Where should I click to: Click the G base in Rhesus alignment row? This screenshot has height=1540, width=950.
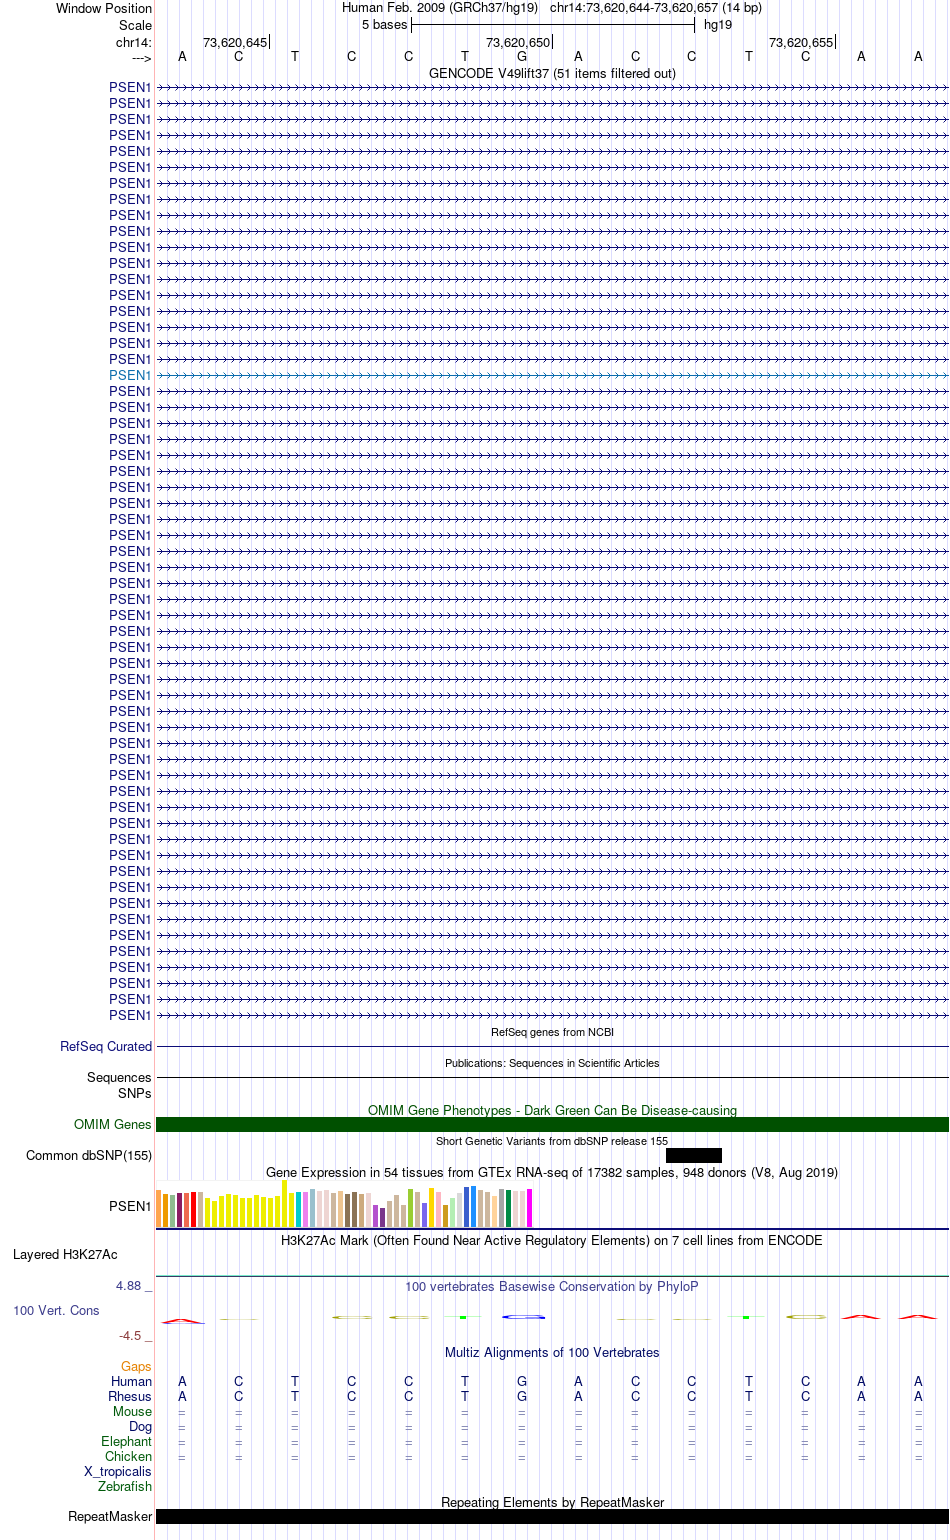pyautogui.click(x=522, y=1397)
